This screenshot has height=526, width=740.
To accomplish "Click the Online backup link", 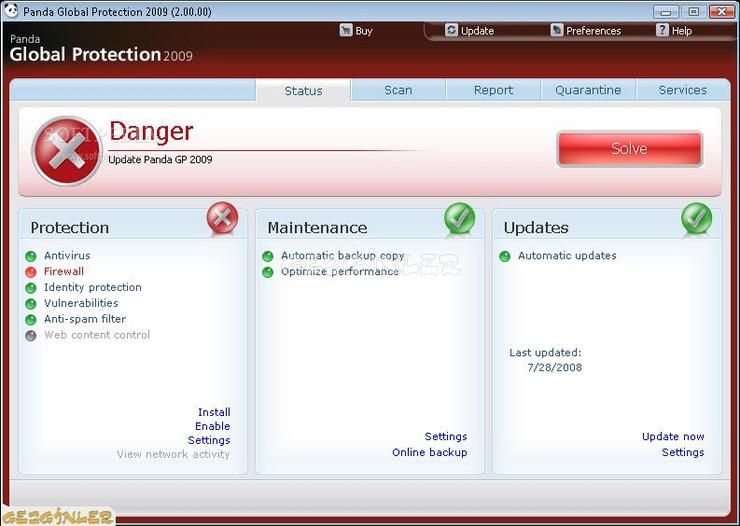I will point(429,452).
